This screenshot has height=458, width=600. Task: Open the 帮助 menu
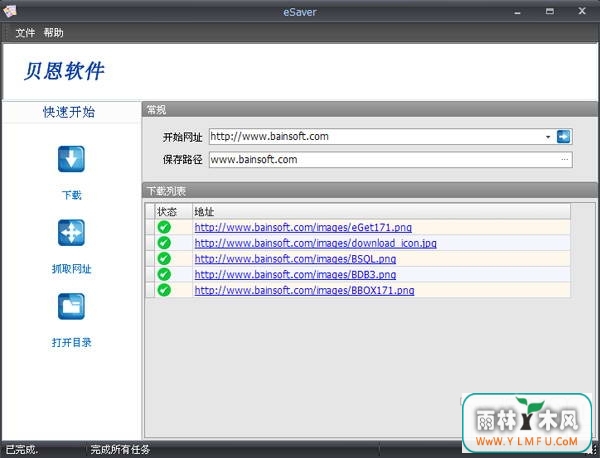[53, 33]
